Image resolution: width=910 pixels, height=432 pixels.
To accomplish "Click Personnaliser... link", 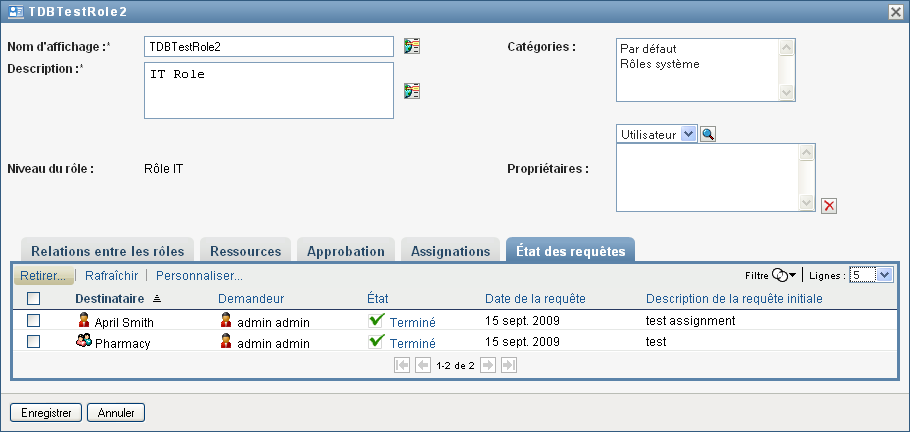I will [199, 276].
